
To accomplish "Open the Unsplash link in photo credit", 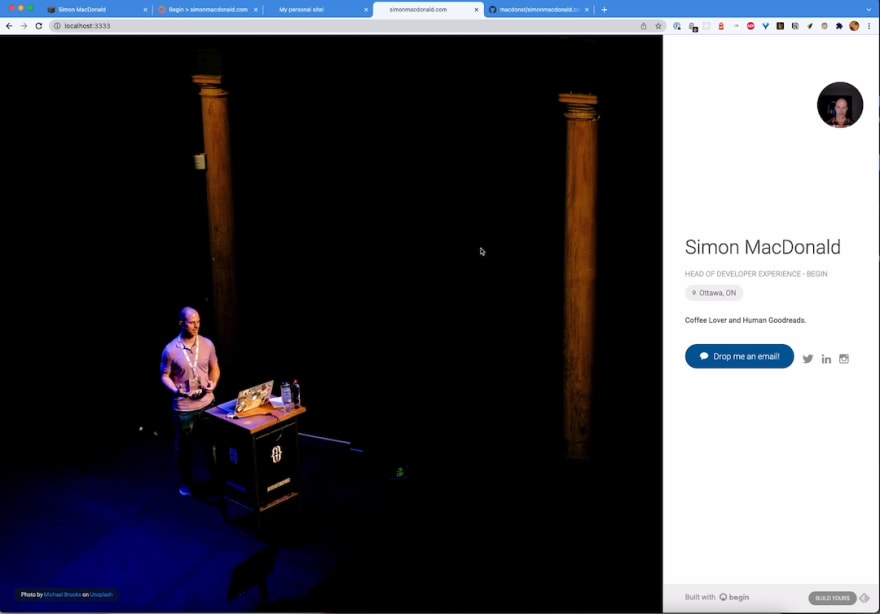I will tap(102, 594).
